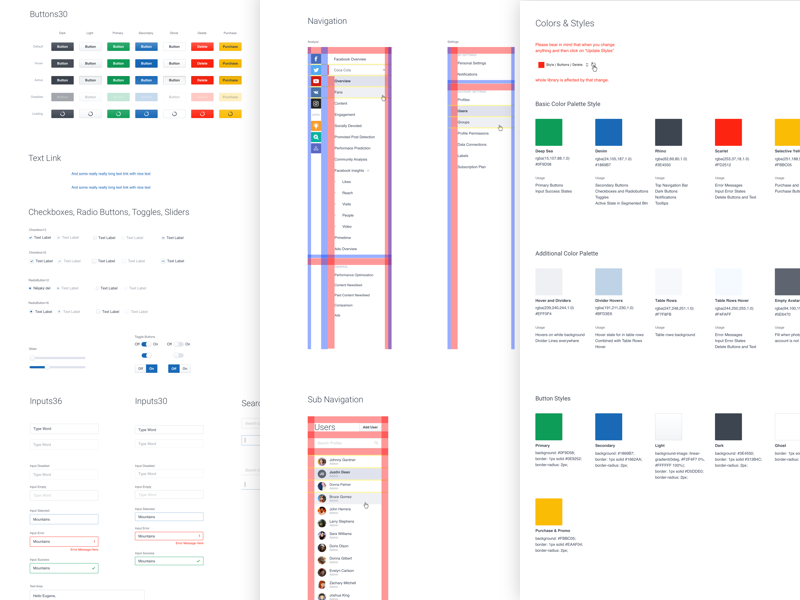The width and height of the screenshot is (800, 600).
Task: Click the orange lightbulb icon in the sidebar
Action: 315,125
